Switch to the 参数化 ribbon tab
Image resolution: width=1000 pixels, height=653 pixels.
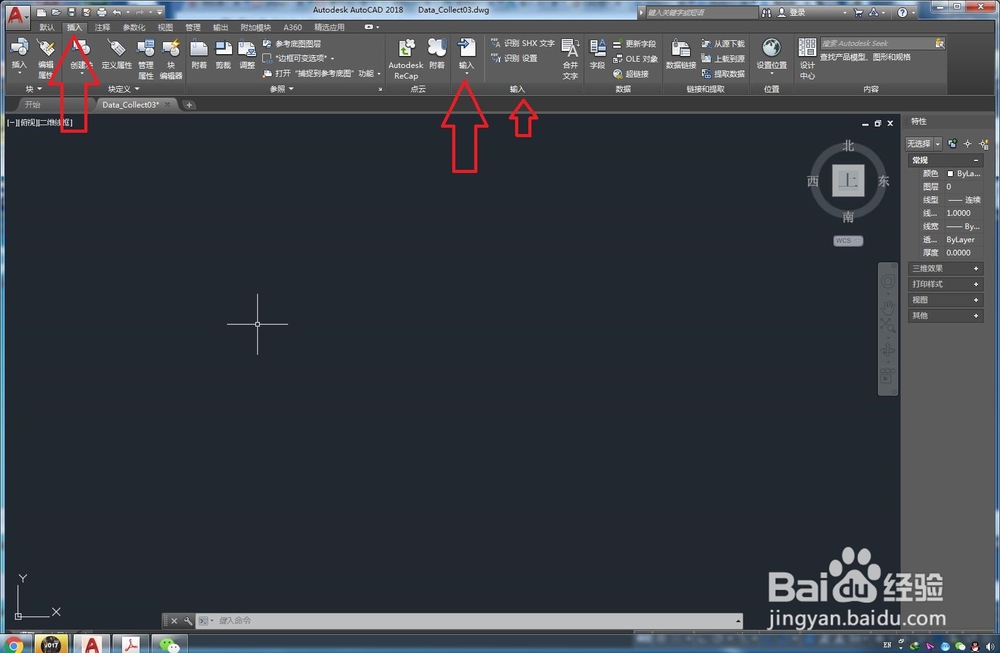[134, 27]
